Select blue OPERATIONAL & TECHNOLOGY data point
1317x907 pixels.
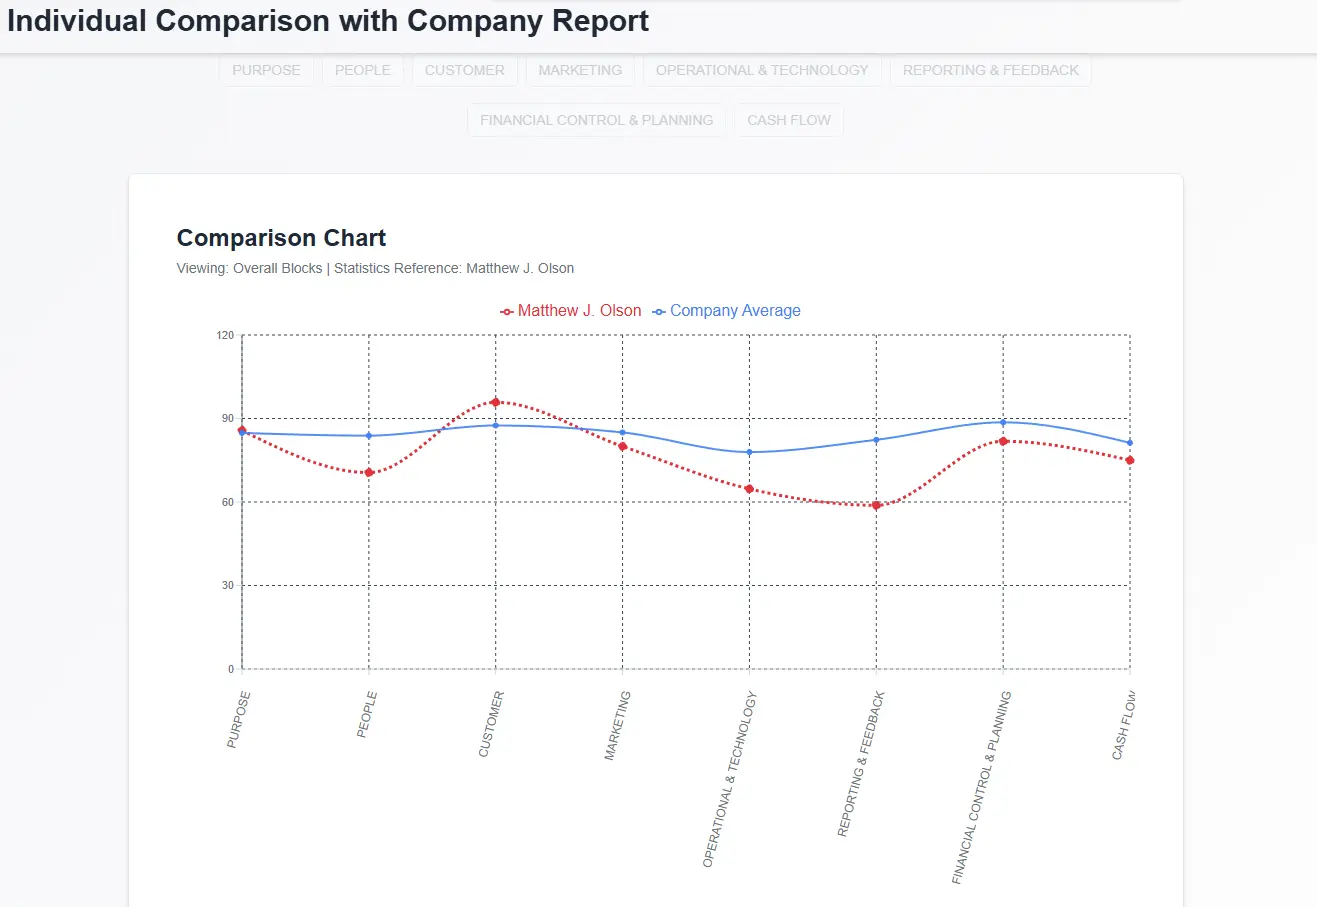click(x=749, y=452)
